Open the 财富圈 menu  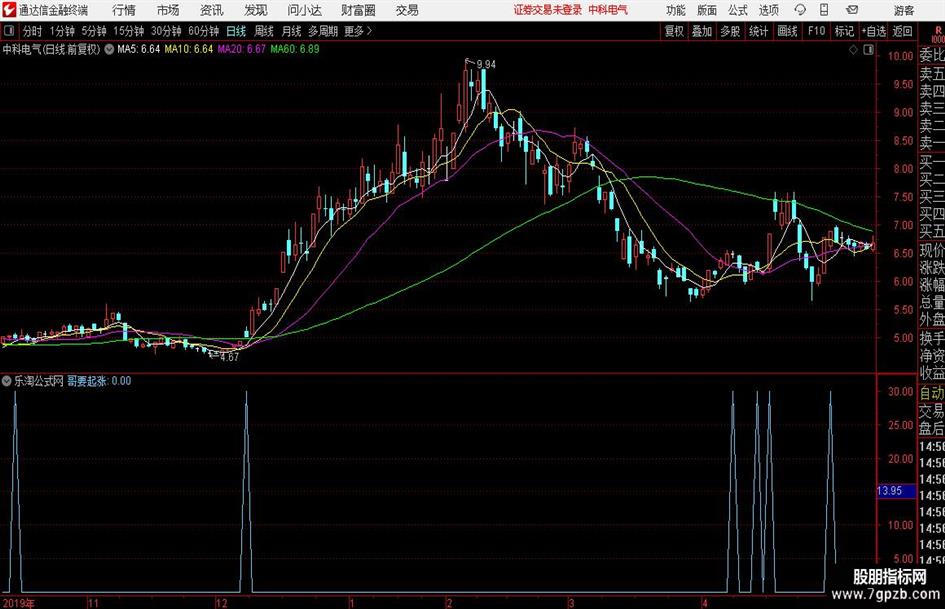[x=358, y=10]
